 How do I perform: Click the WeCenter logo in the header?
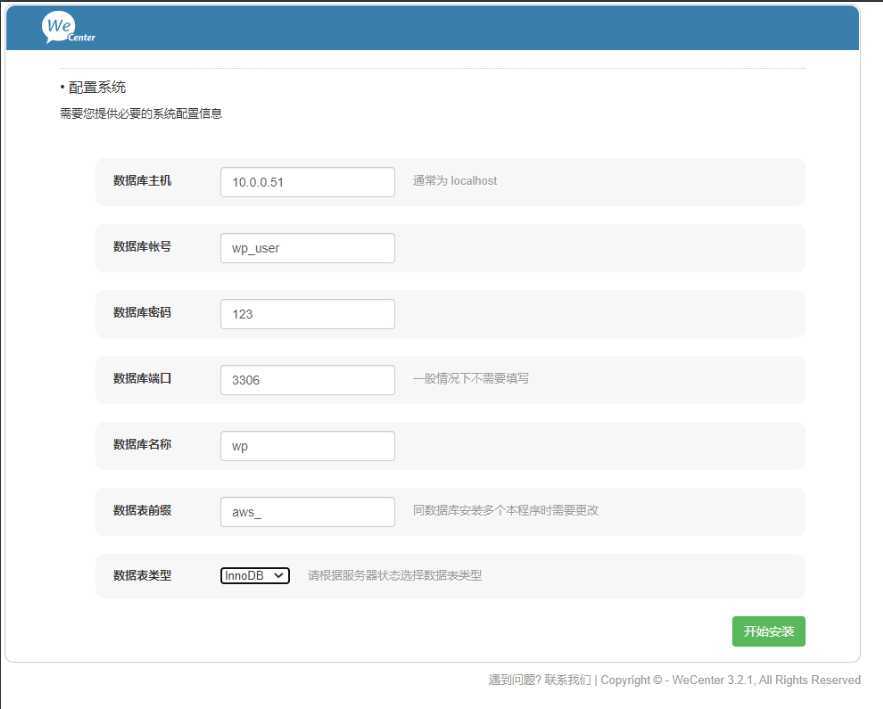68,28
